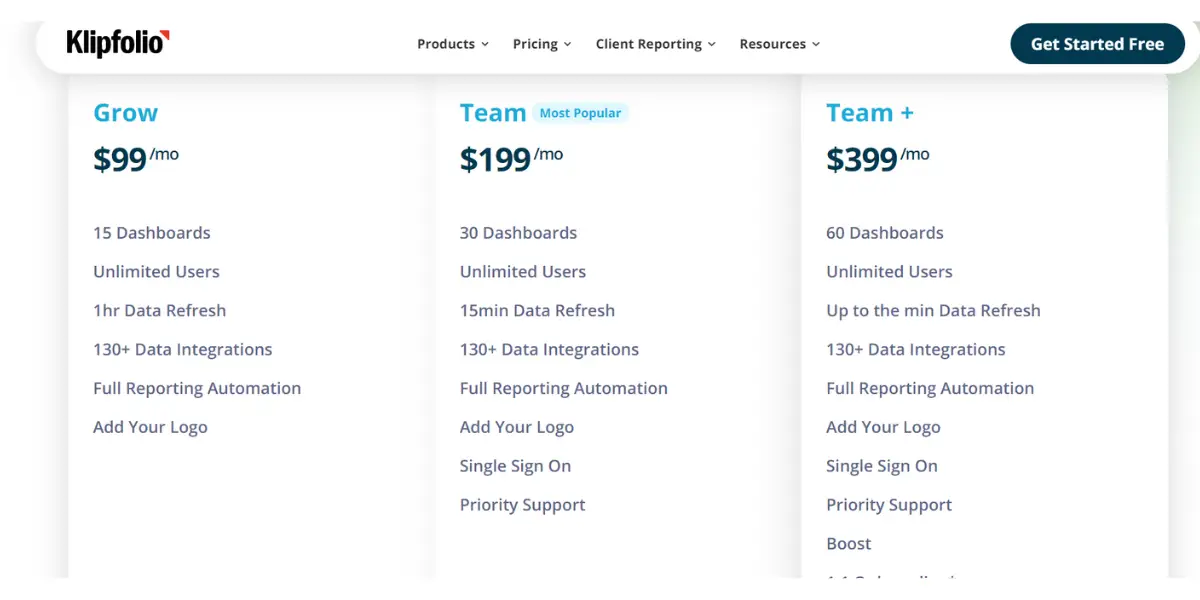1200x600 pixels.
Task: Expand the Products chevron arrow
Action: click(485, 44)
